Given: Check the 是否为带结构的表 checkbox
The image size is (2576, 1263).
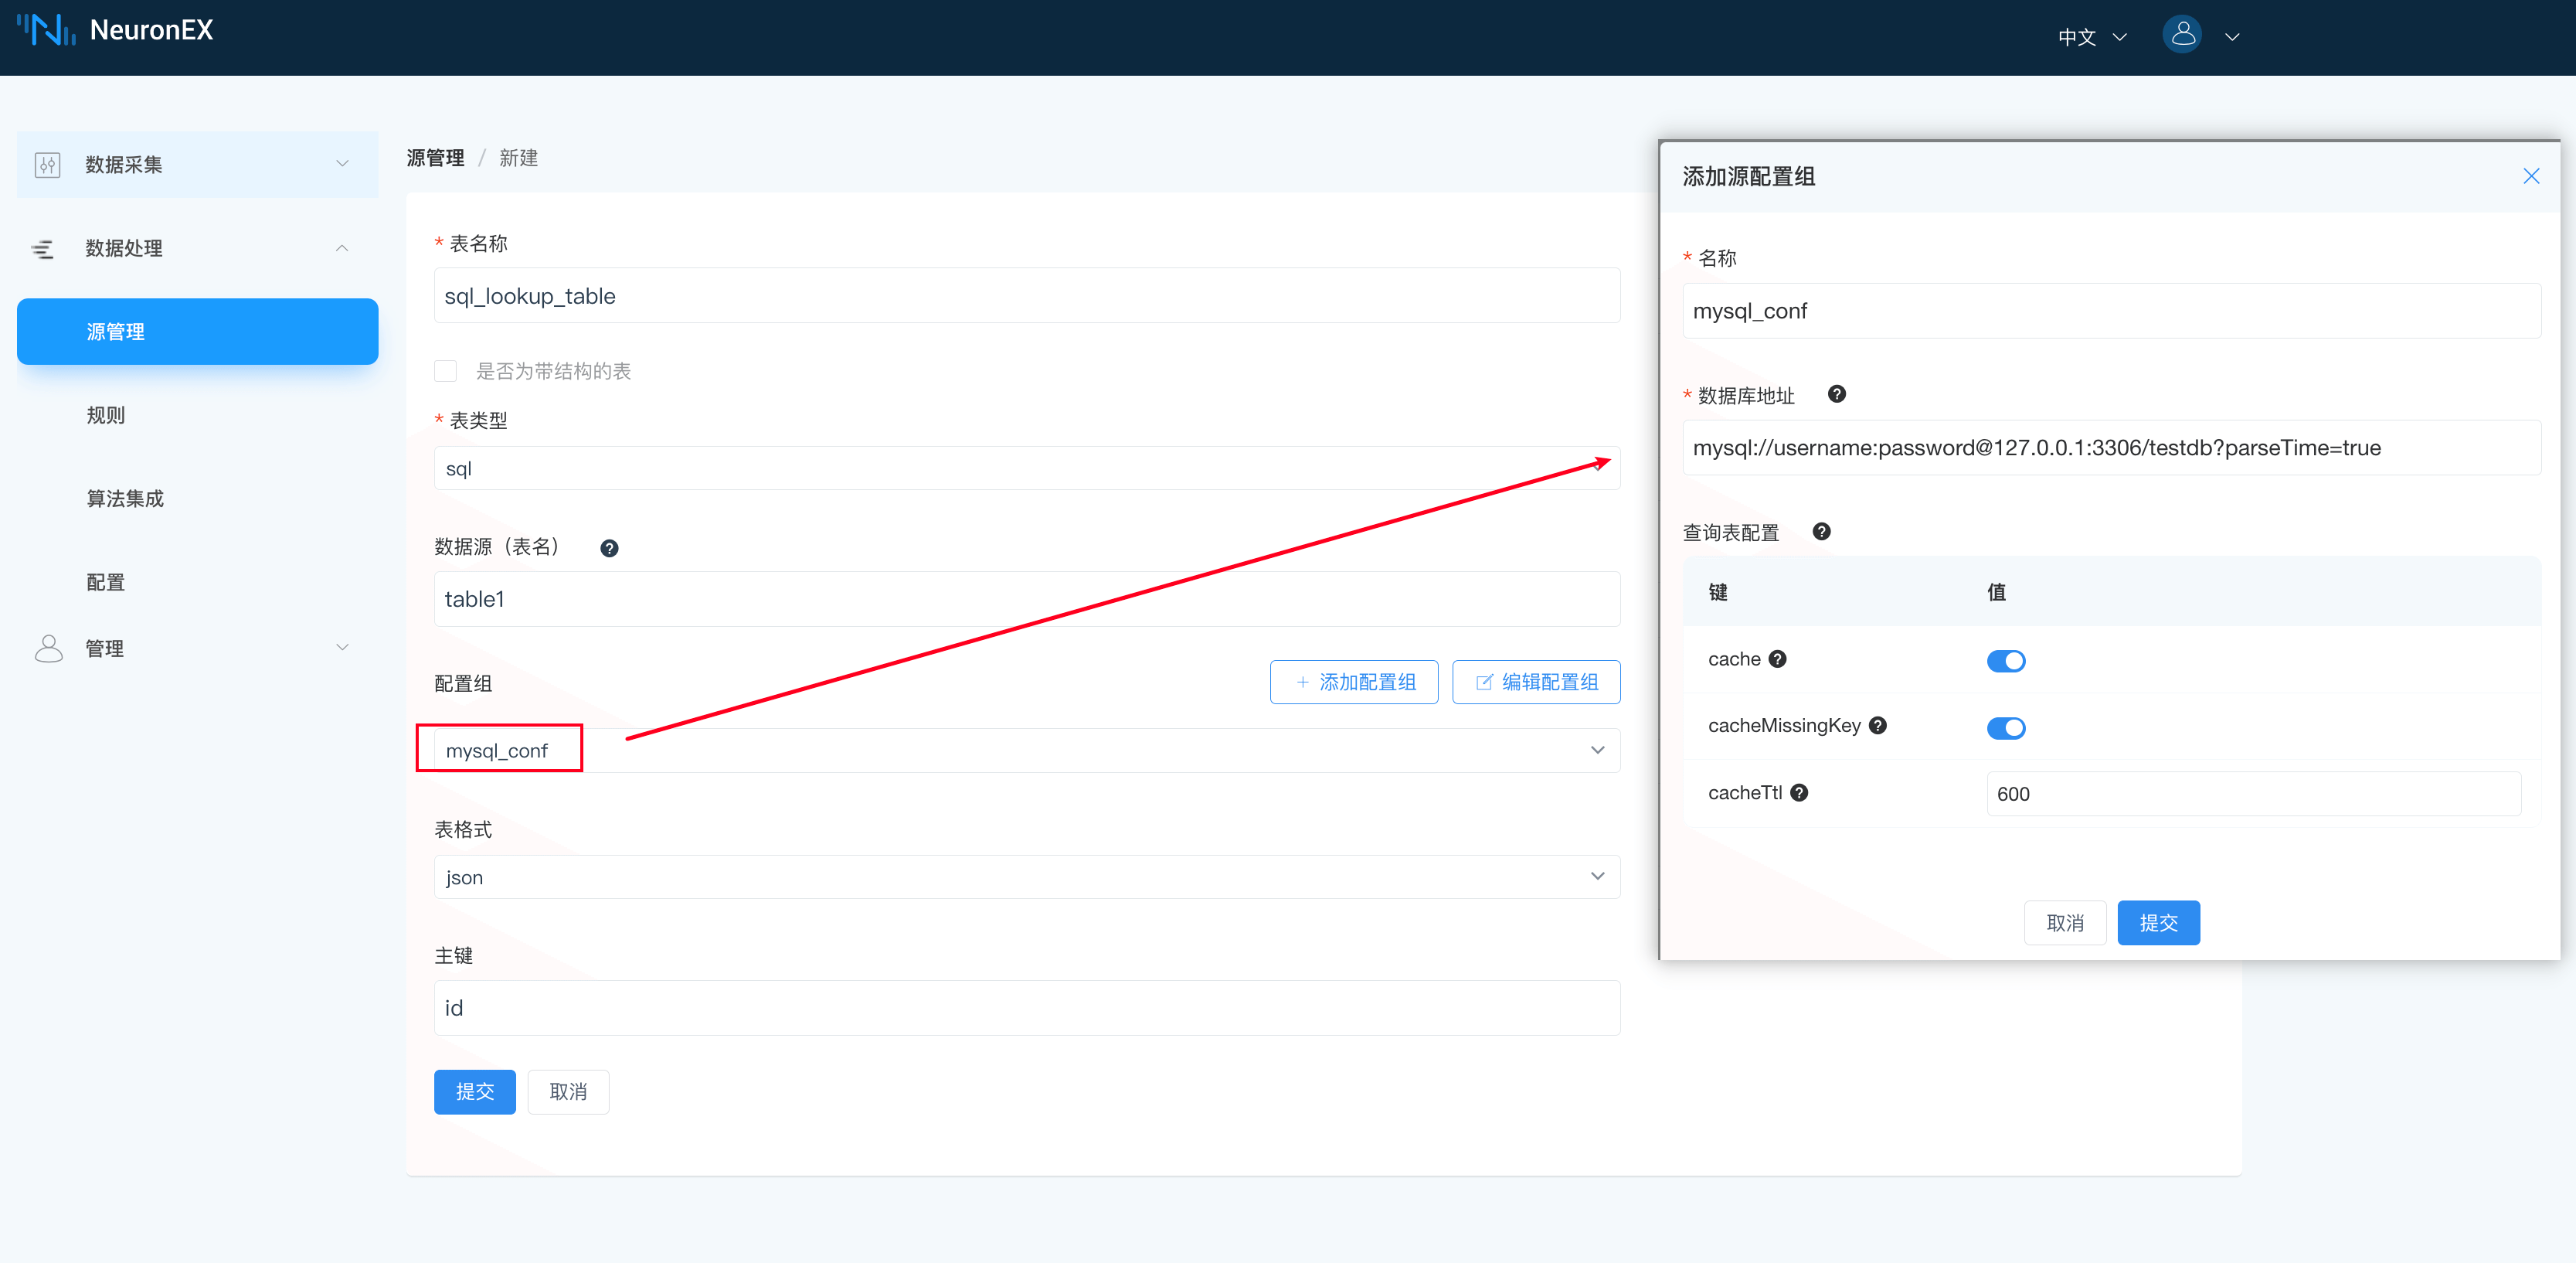Looking at the screenshot, I should click(446, 370).
